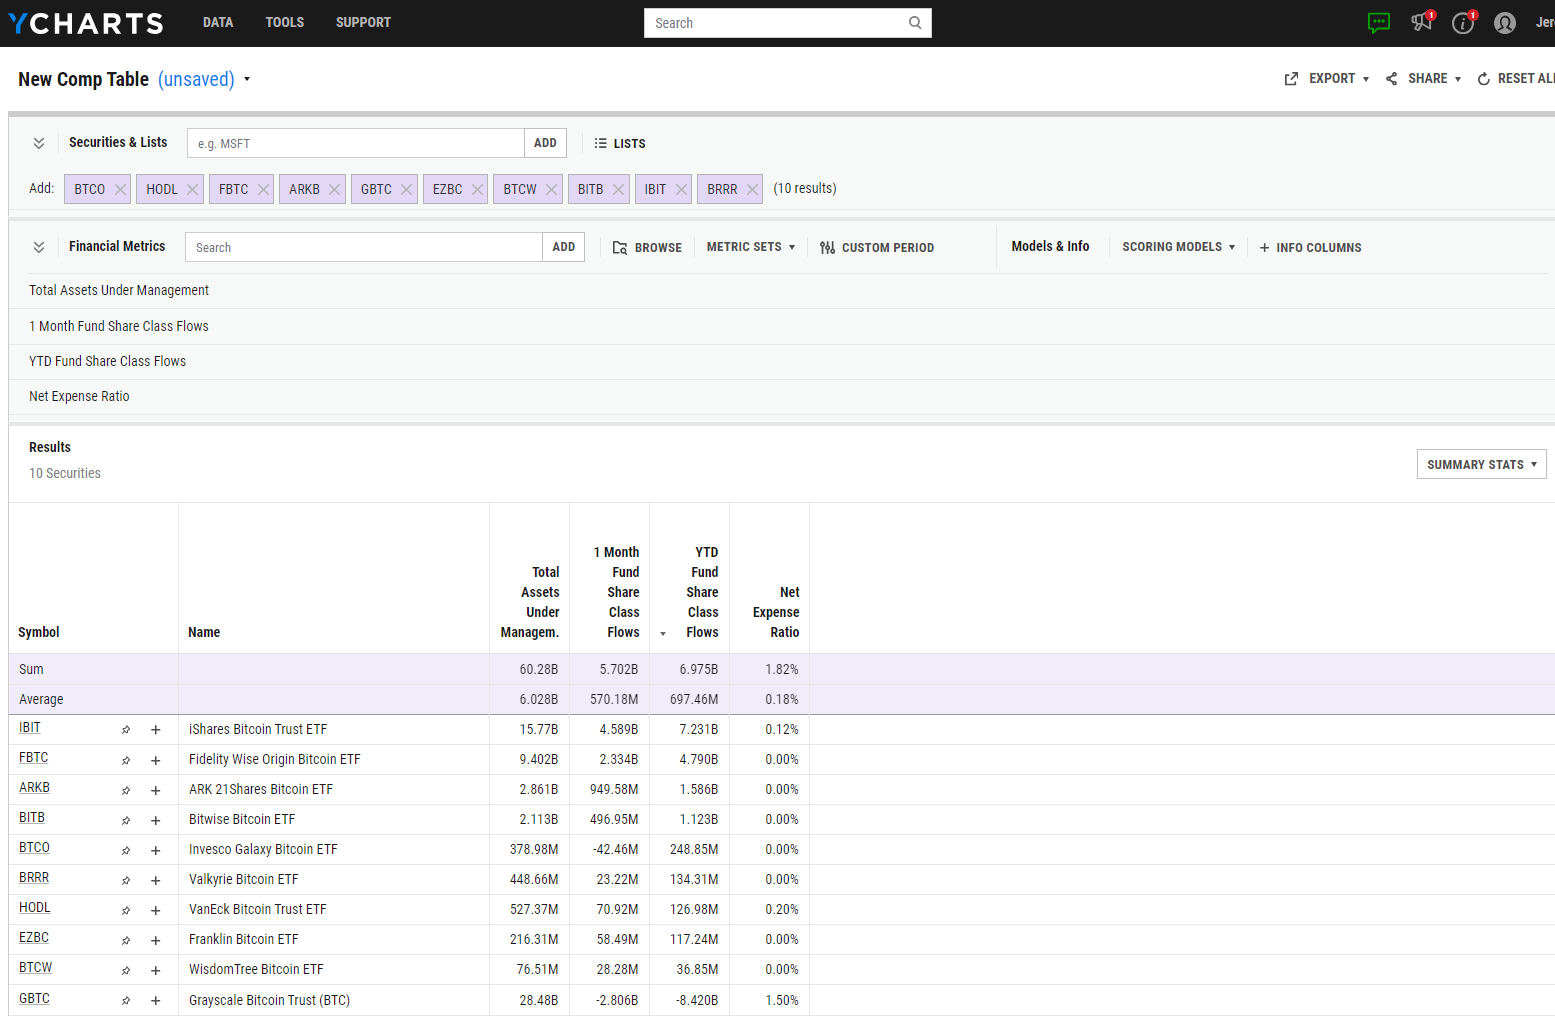Click ADD to add a security ticker
This screenshot has height=1016, width=1555.
[545, 142]
